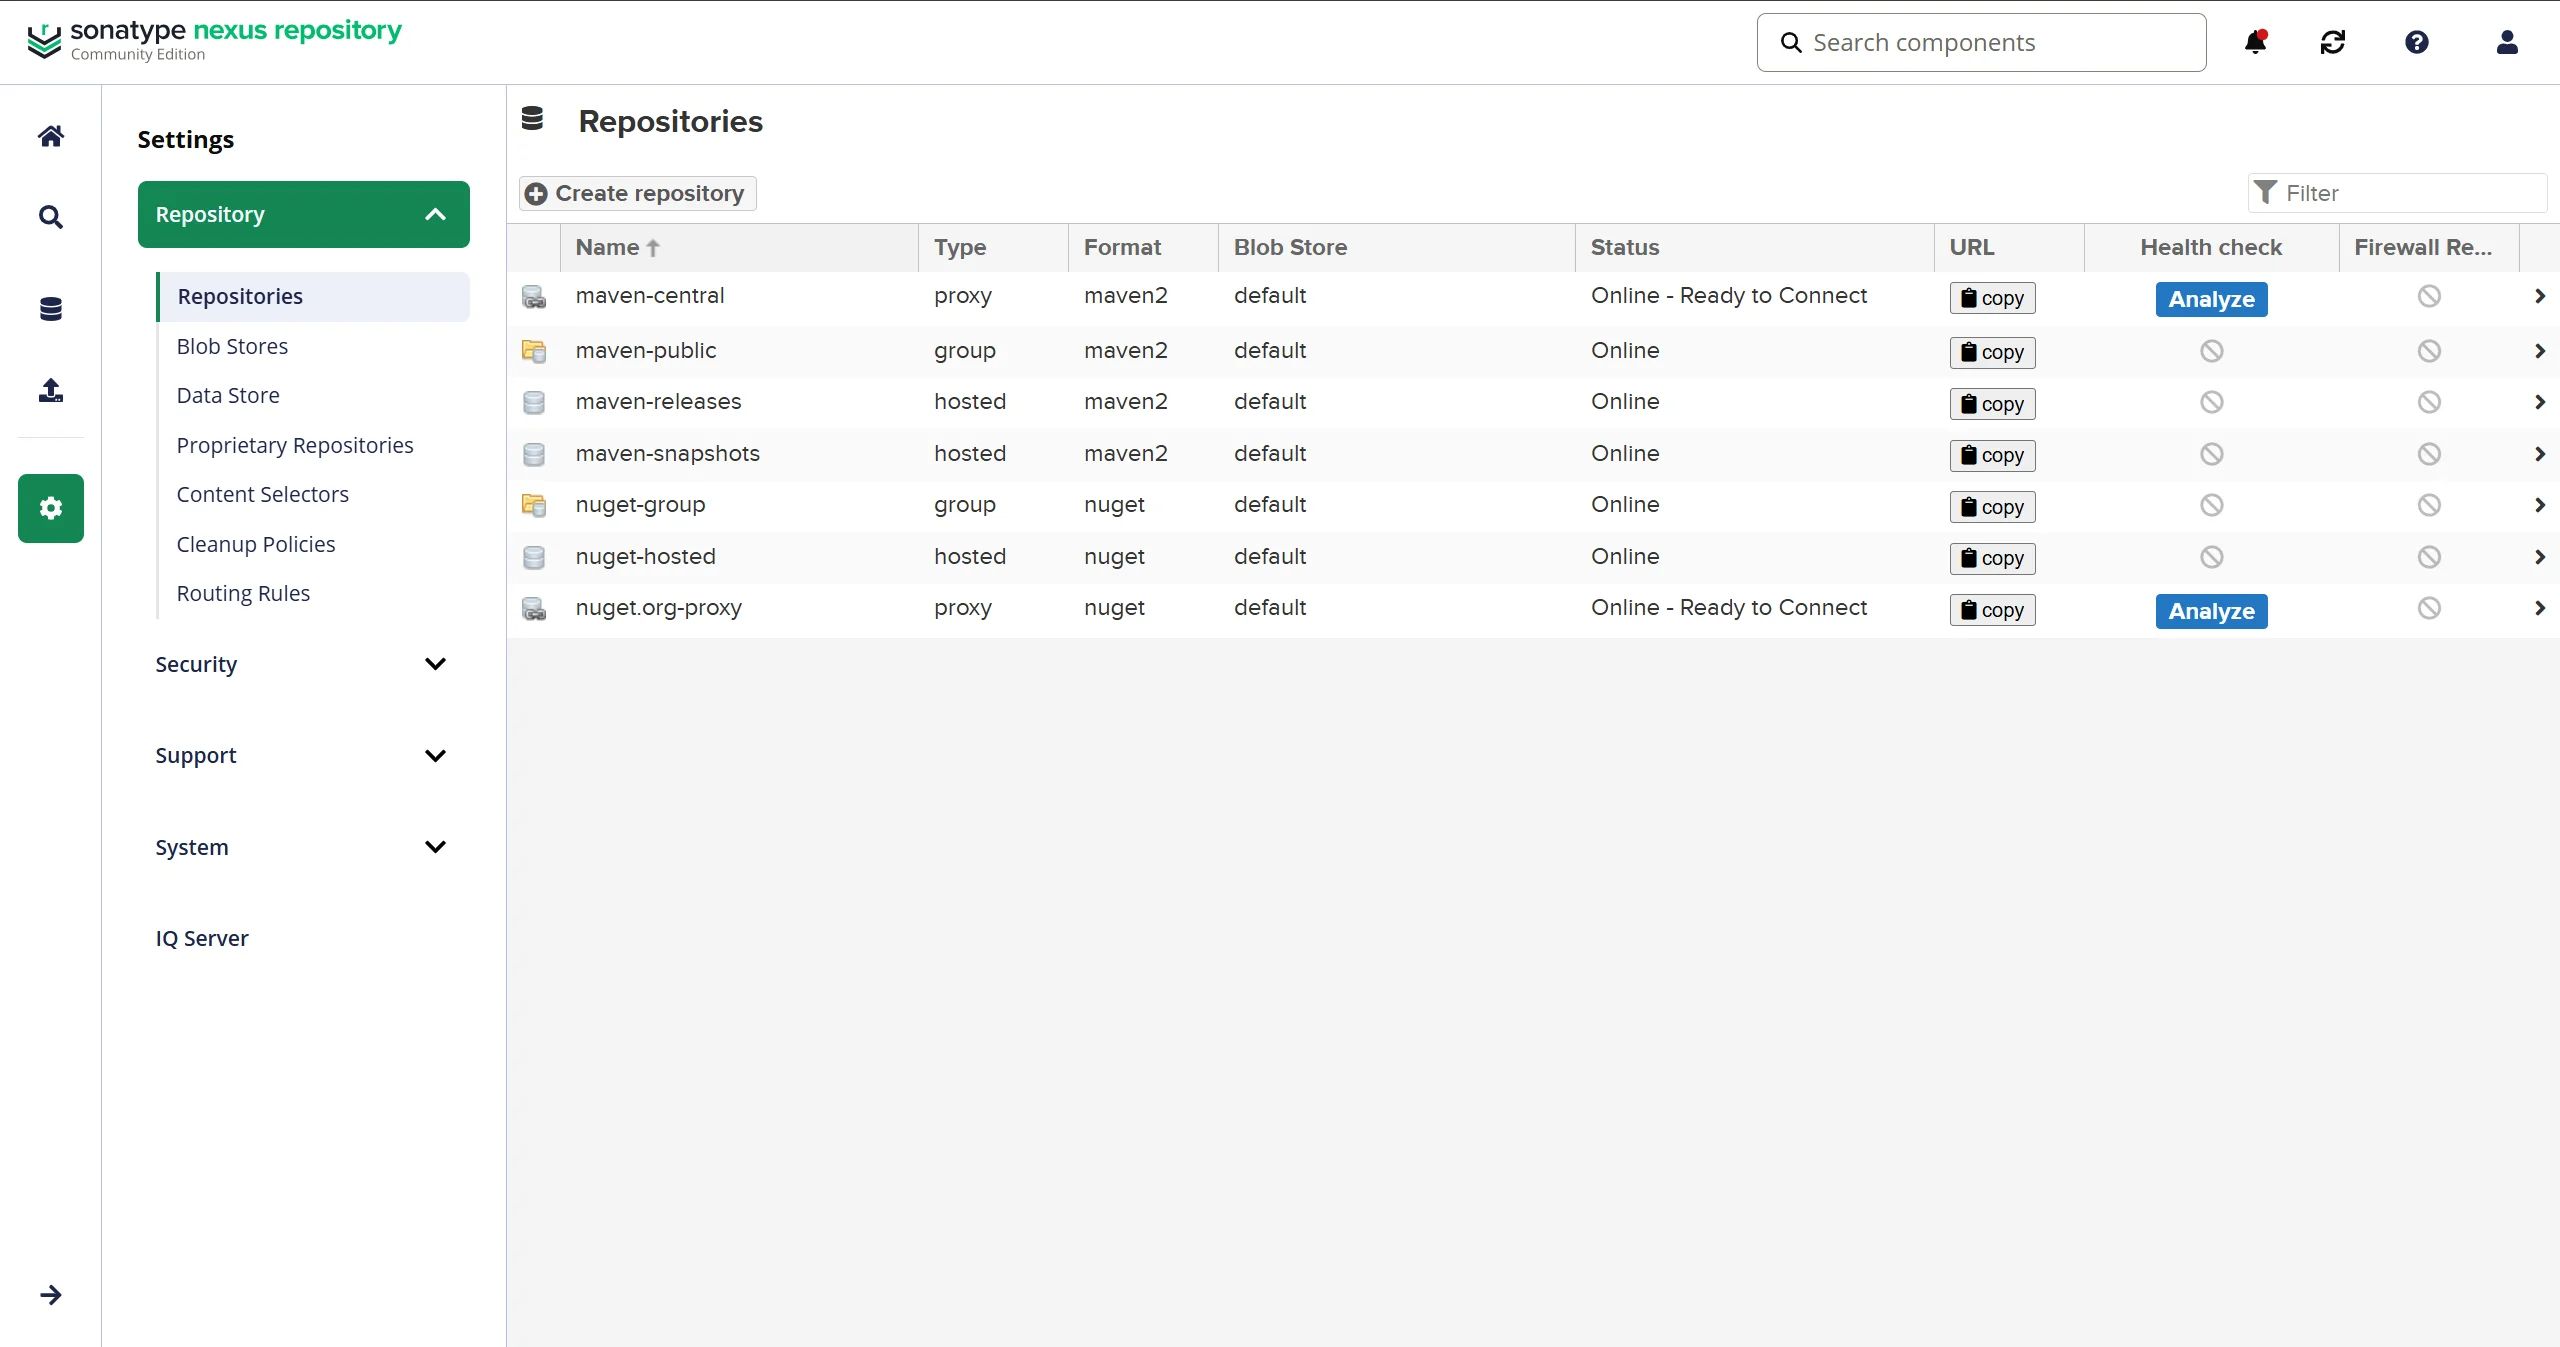Copy the URL of maven-snapshots
The height and width of the screenshot is (1347, 2560).
point(1992,455)
